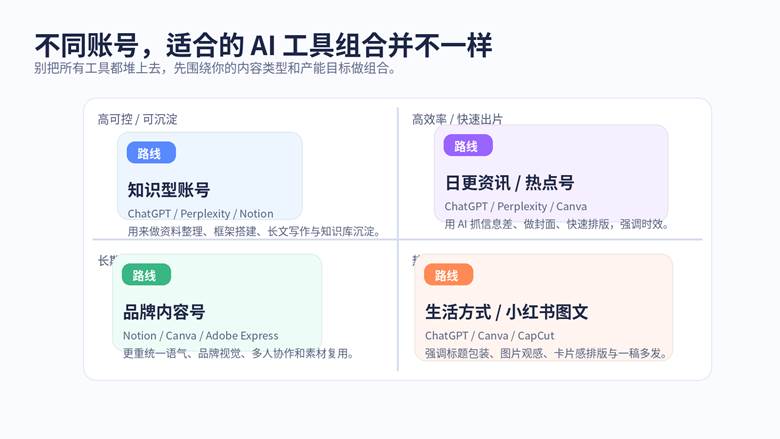
Task: Click the green 路线 badge above 品牌内容号
Action: pyautogui.click(x=145, y=275)
